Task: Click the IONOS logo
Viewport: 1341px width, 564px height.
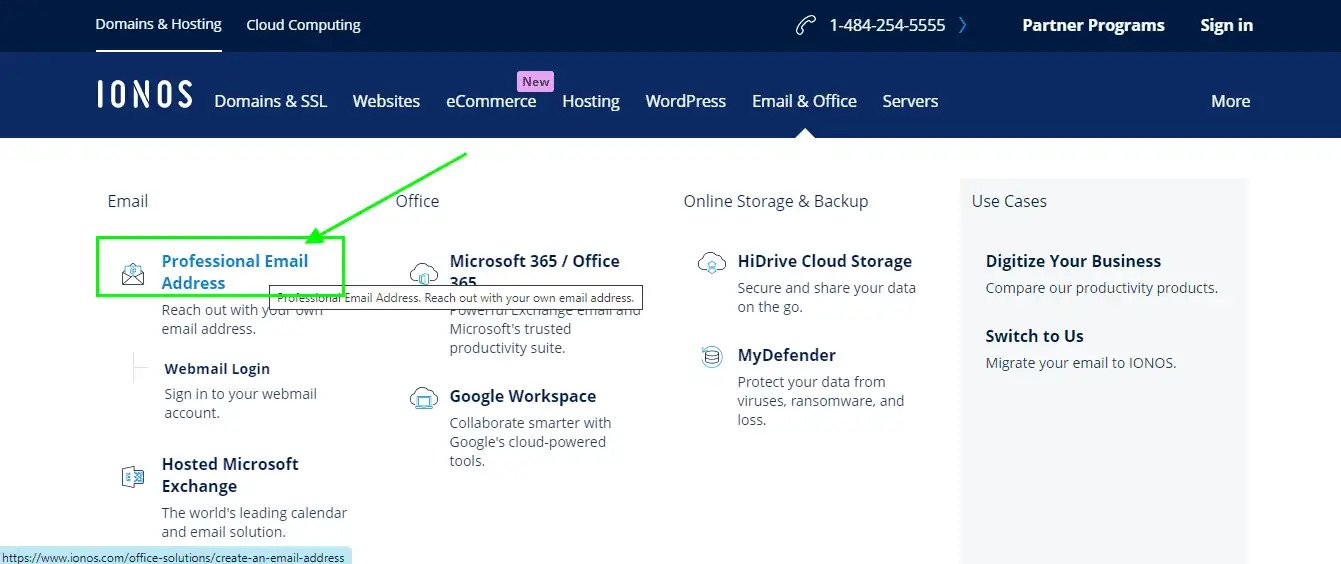Action: pos(145,94)
